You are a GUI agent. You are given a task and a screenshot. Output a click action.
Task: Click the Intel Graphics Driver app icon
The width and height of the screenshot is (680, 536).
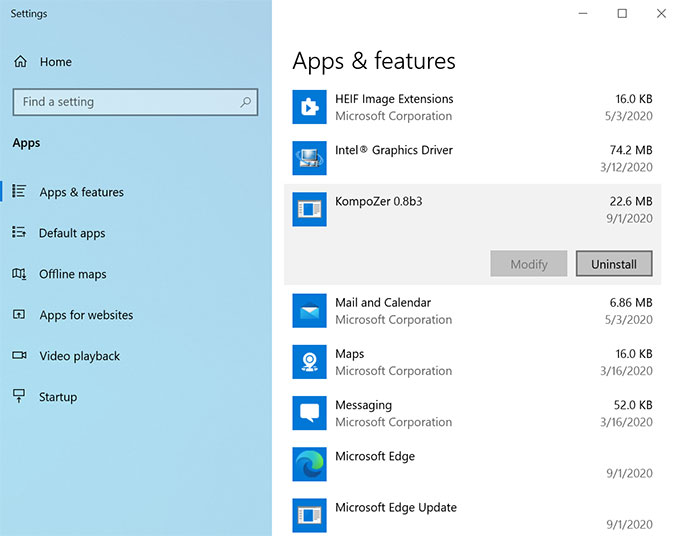click(309, 158)
